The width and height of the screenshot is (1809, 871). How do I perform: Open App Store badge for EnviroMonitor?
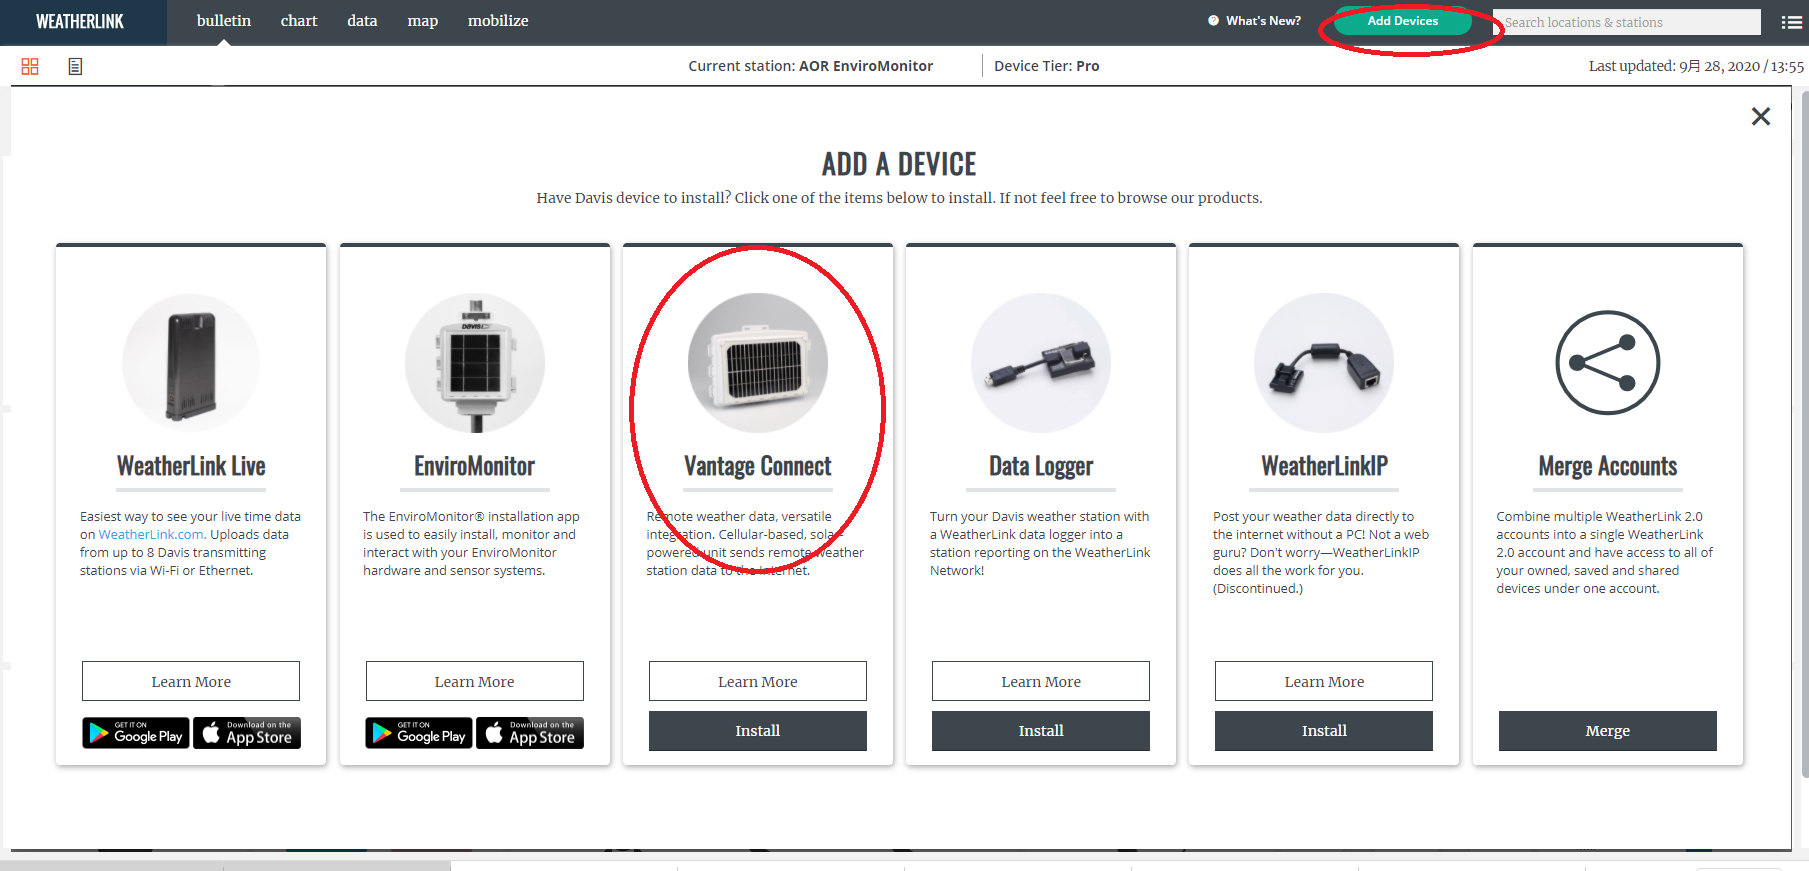530,733
